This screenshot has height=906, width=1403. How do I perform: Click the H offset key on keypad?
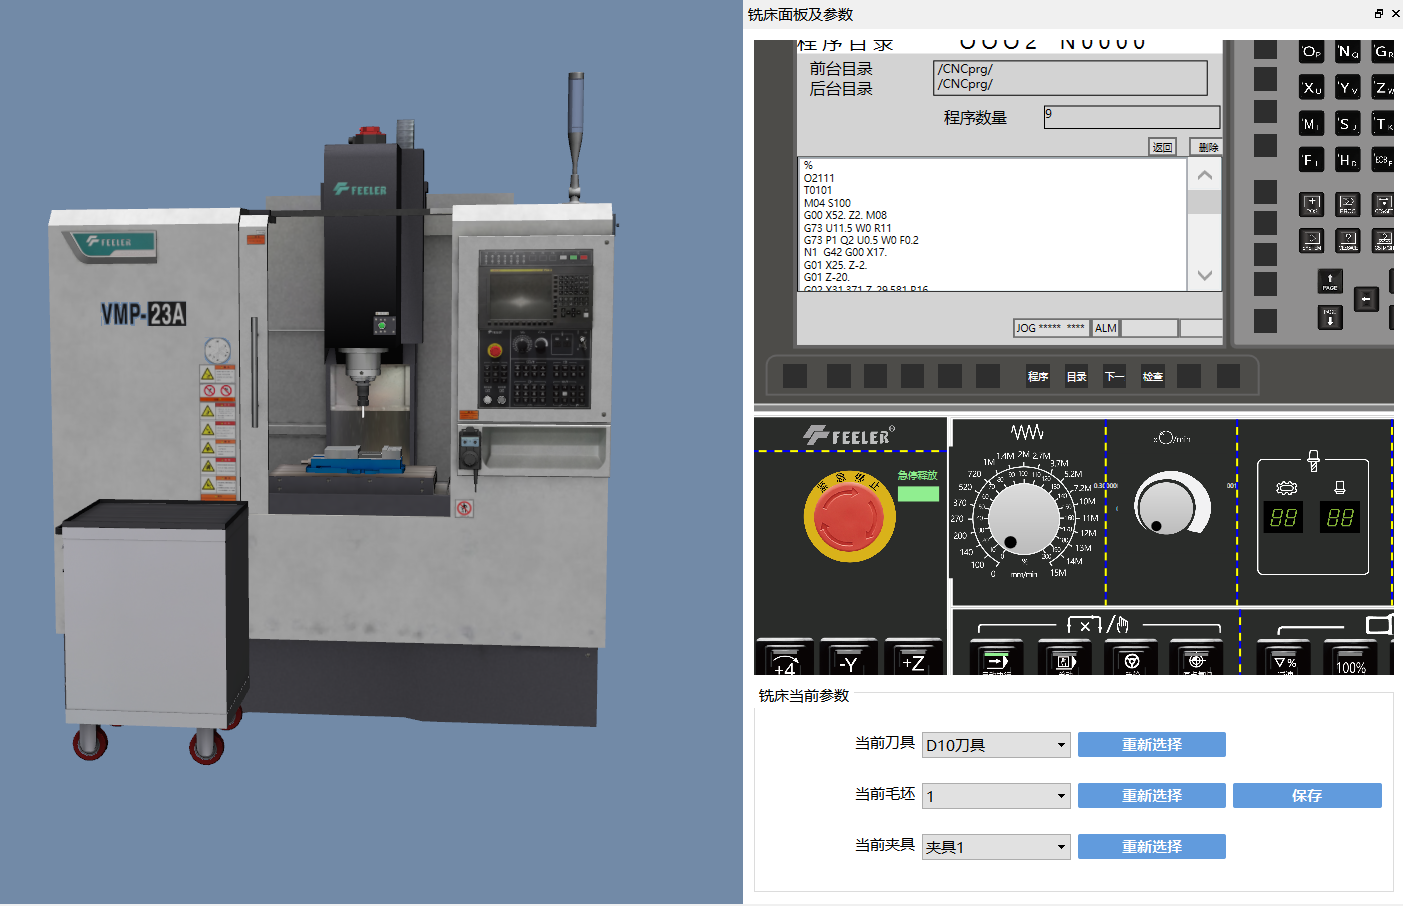pyautogui.click(x=1348, y=160)
